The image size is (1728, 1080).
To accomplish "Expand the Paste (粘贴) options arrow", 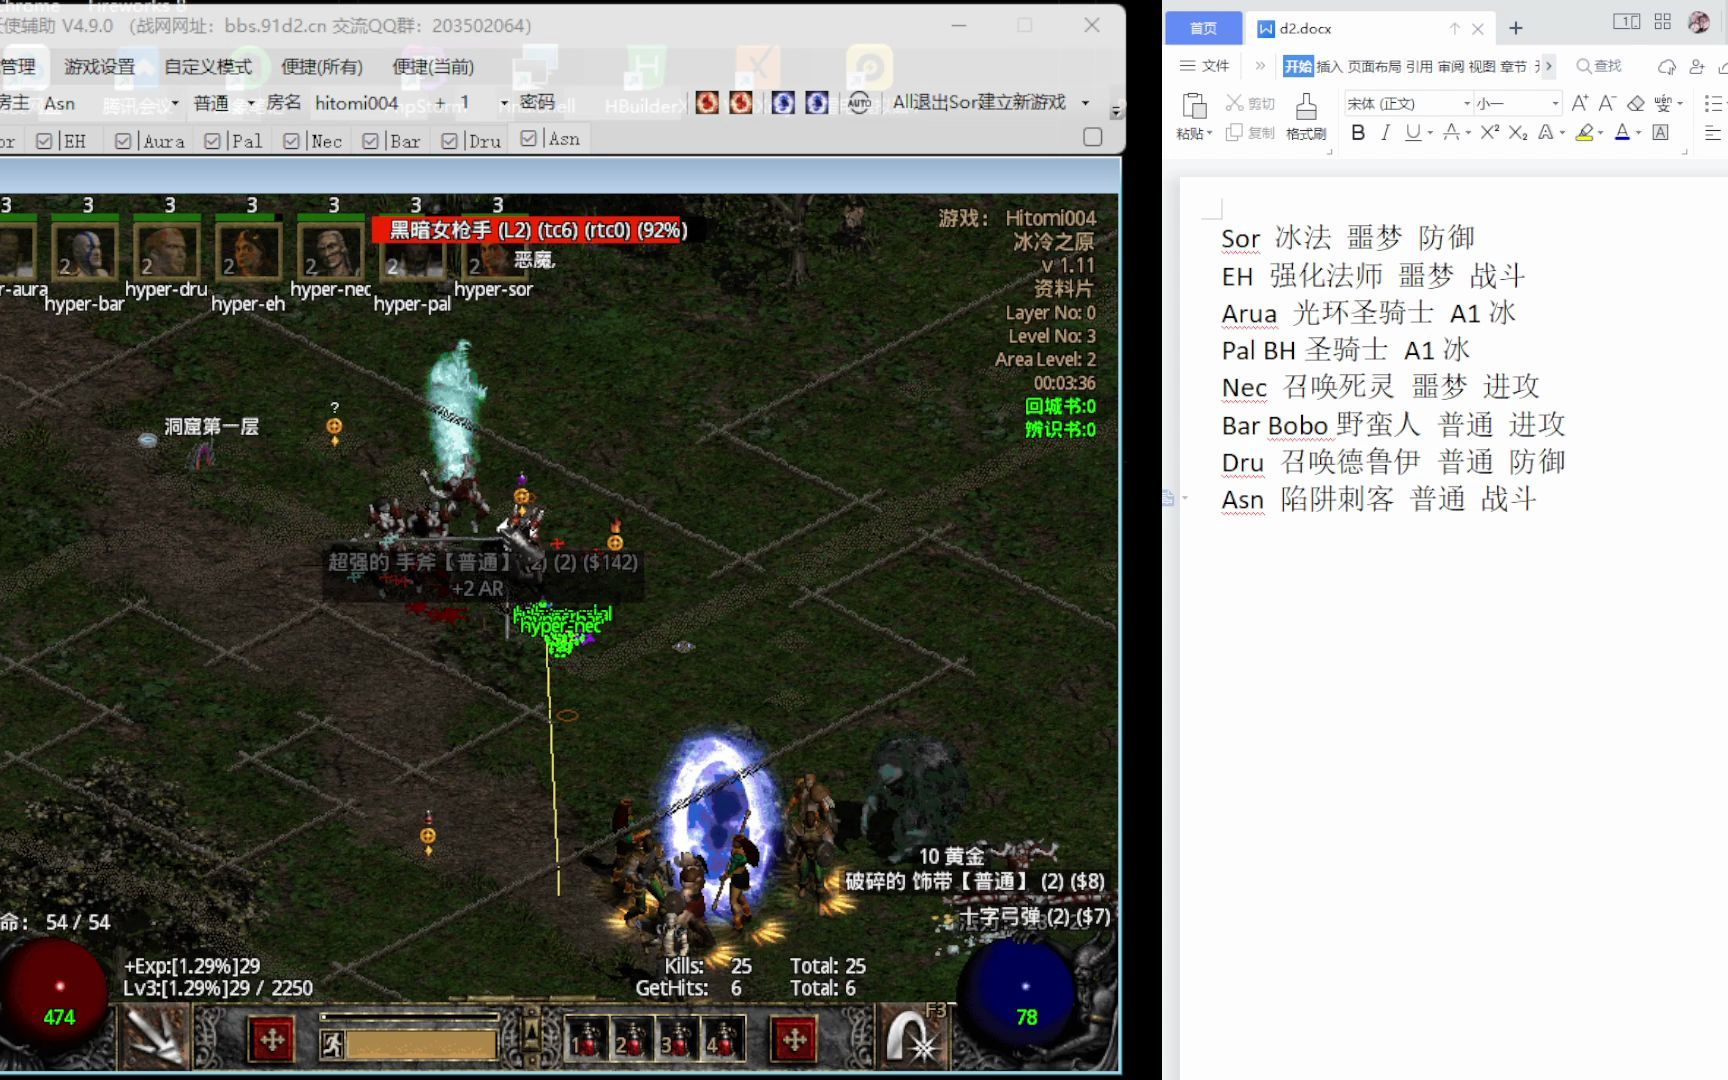I will tap(1209, 134).
